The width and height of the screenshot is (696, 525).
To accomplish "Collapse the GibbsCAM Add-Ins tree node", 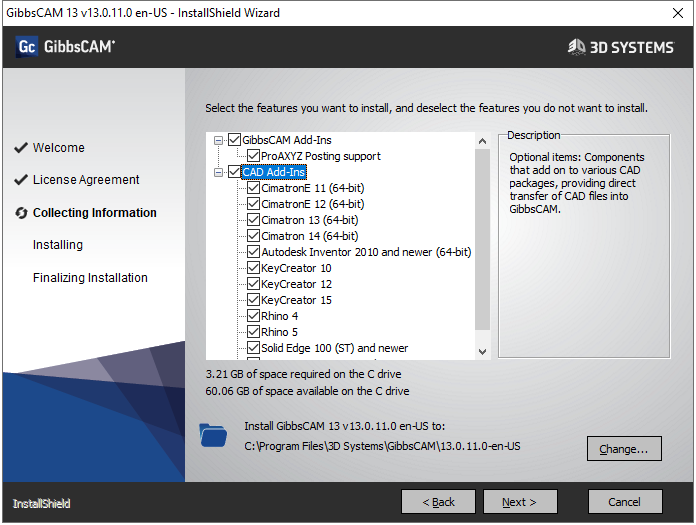I will click(218, 140).
